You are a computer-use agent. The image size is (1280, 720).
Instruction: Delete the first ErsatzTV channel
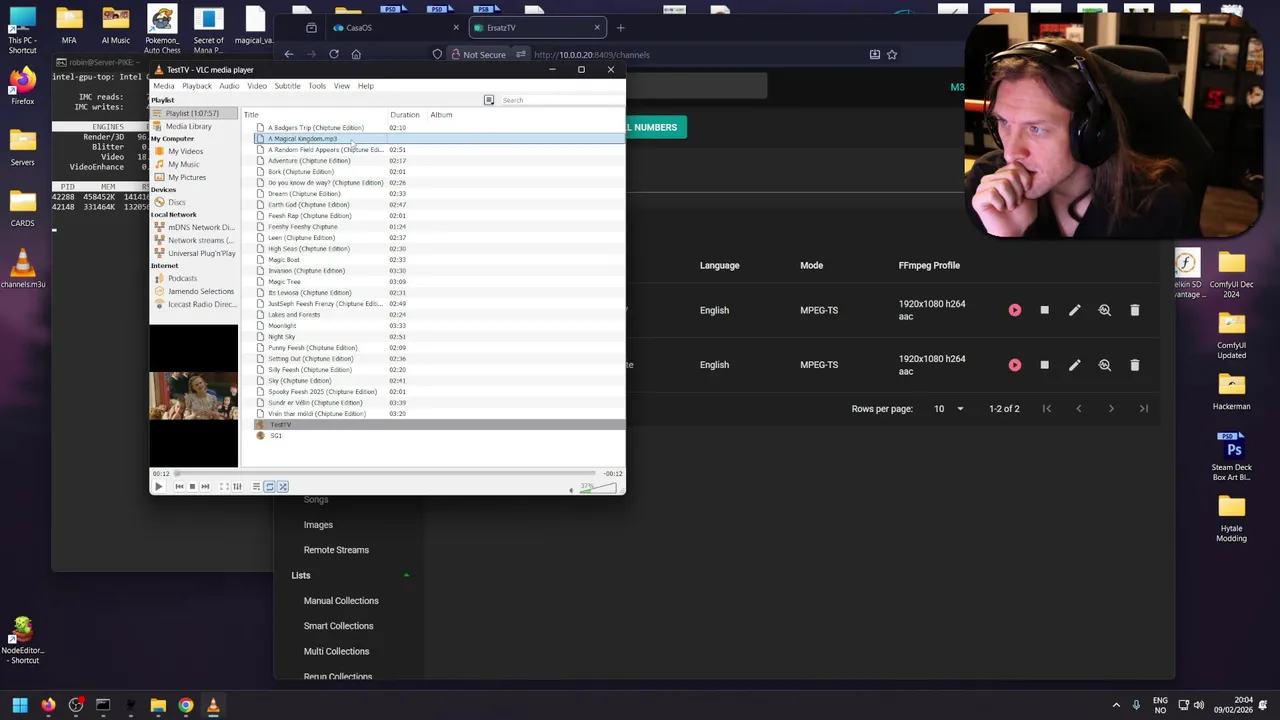[x=1135, y=310]
